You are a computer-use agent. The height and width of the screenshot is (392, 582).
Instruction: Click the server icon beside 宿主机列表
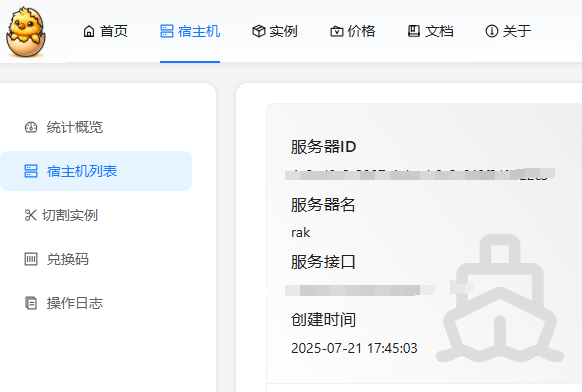(31, 171)
